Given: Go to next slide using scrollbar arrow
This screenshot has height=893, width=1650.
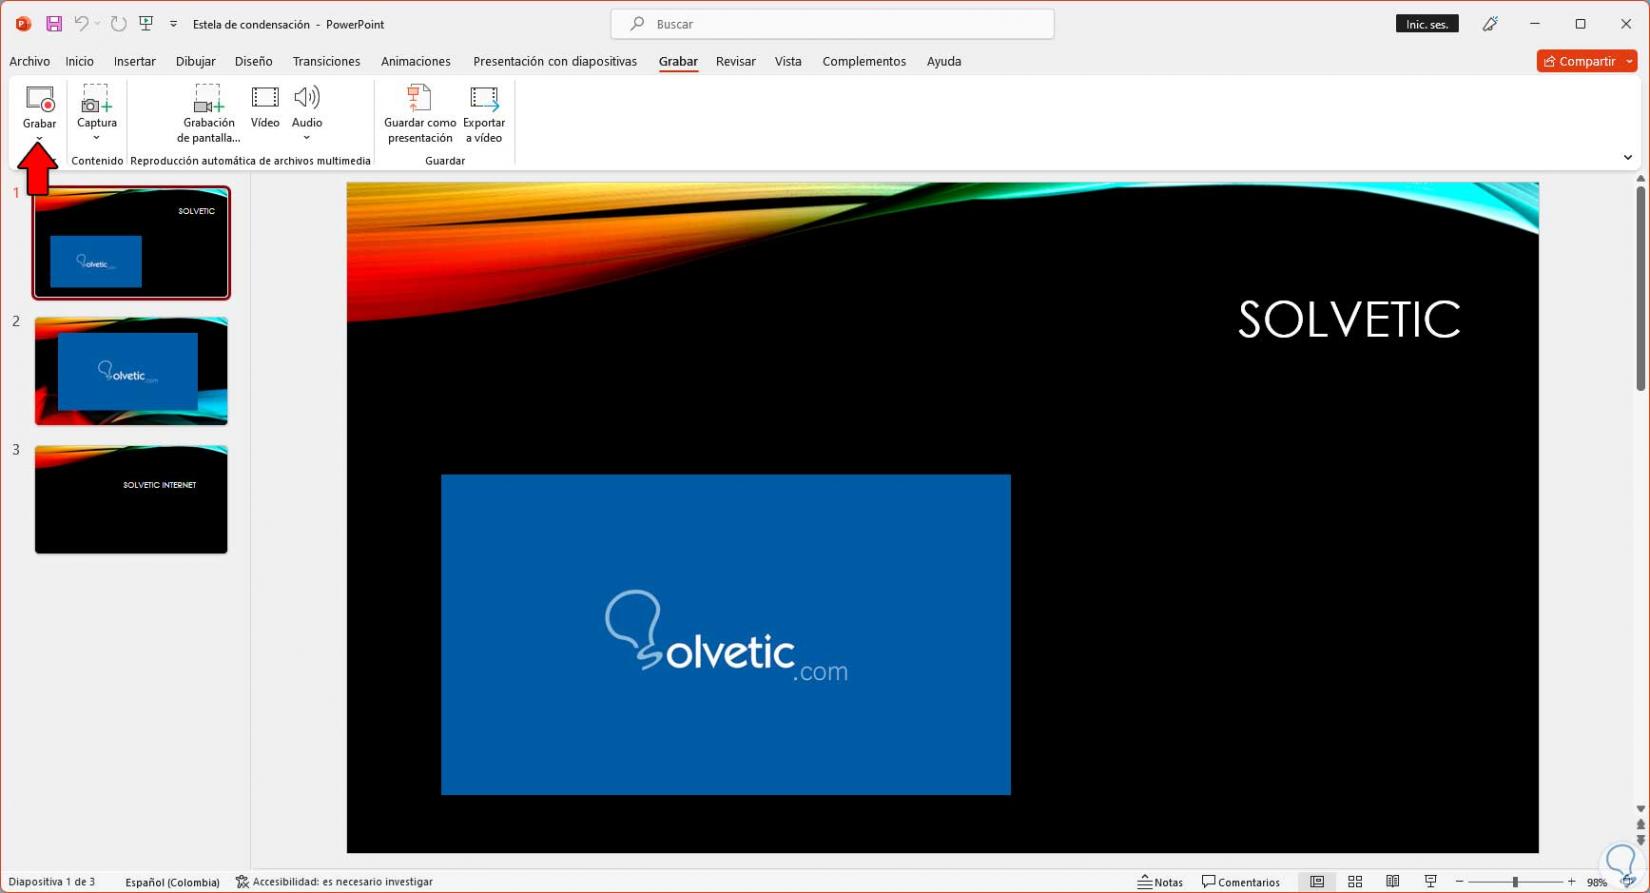Looking at the screenshot, I should point(1641,840).
